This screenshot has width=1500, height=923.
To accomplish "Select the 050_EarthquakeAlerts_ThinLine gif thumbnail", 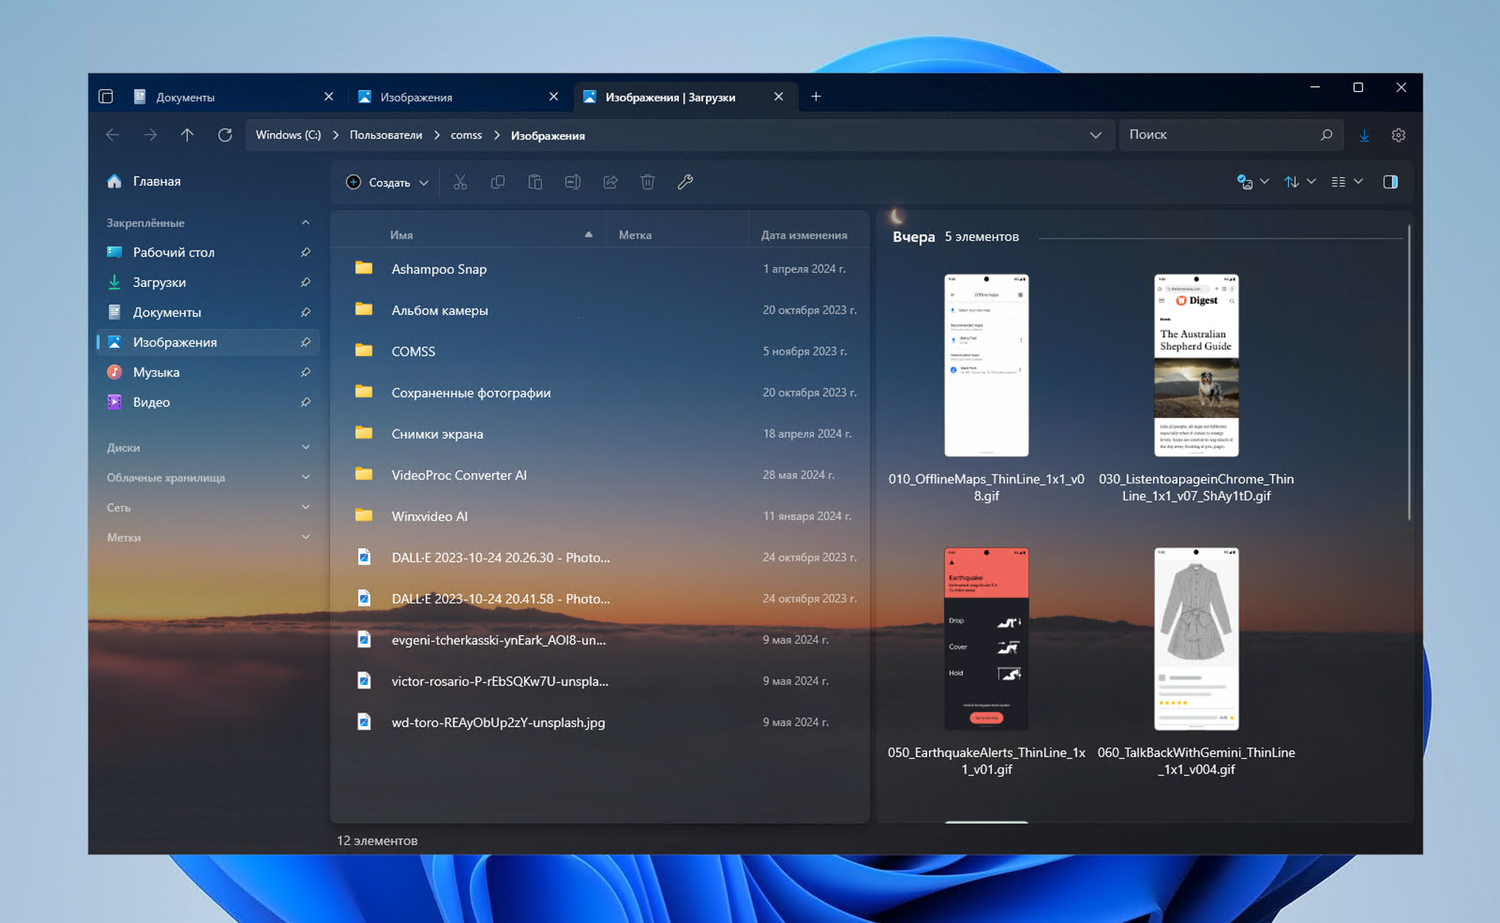I will point(986,638).
